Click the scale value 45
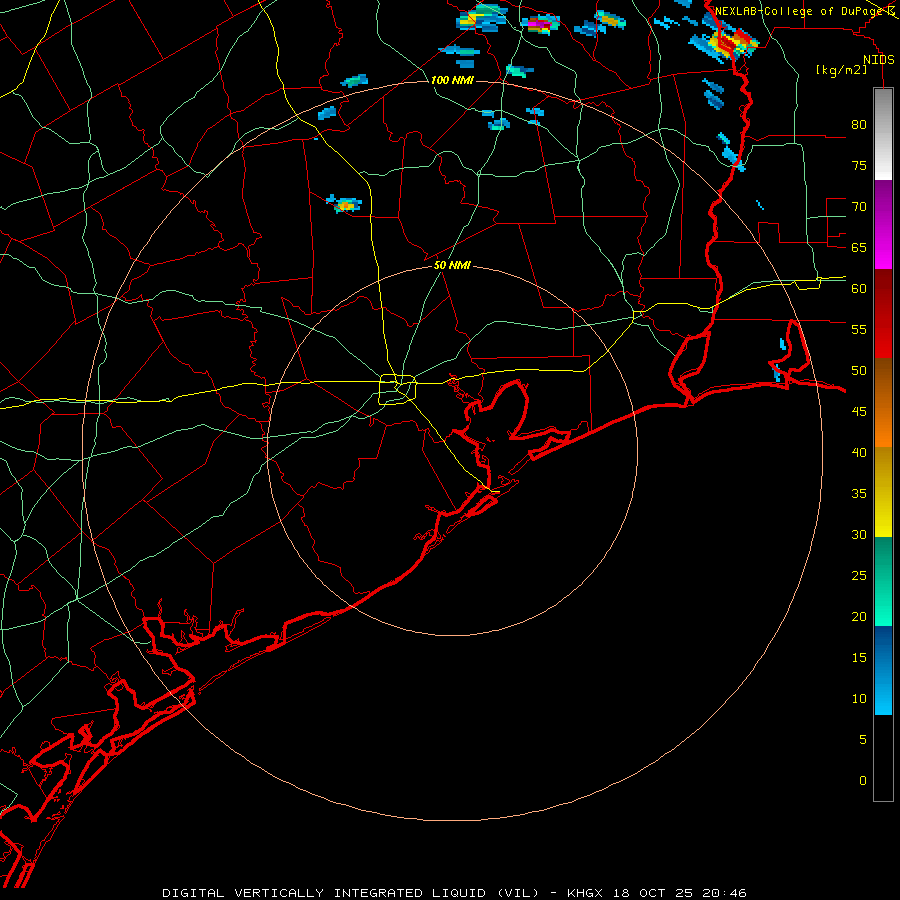Image resolution: width=900 pixels, height=900 pixels. (859, 412)
